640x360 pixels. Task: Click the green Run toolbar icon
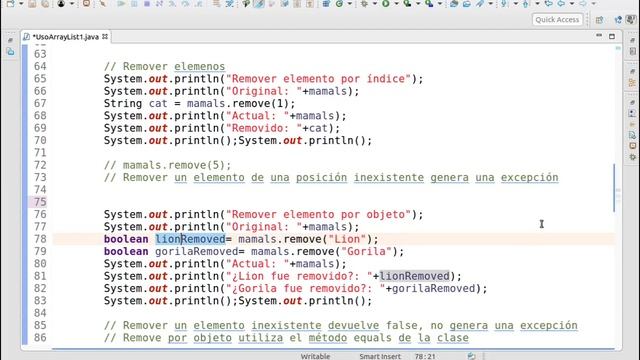[386, 4]
